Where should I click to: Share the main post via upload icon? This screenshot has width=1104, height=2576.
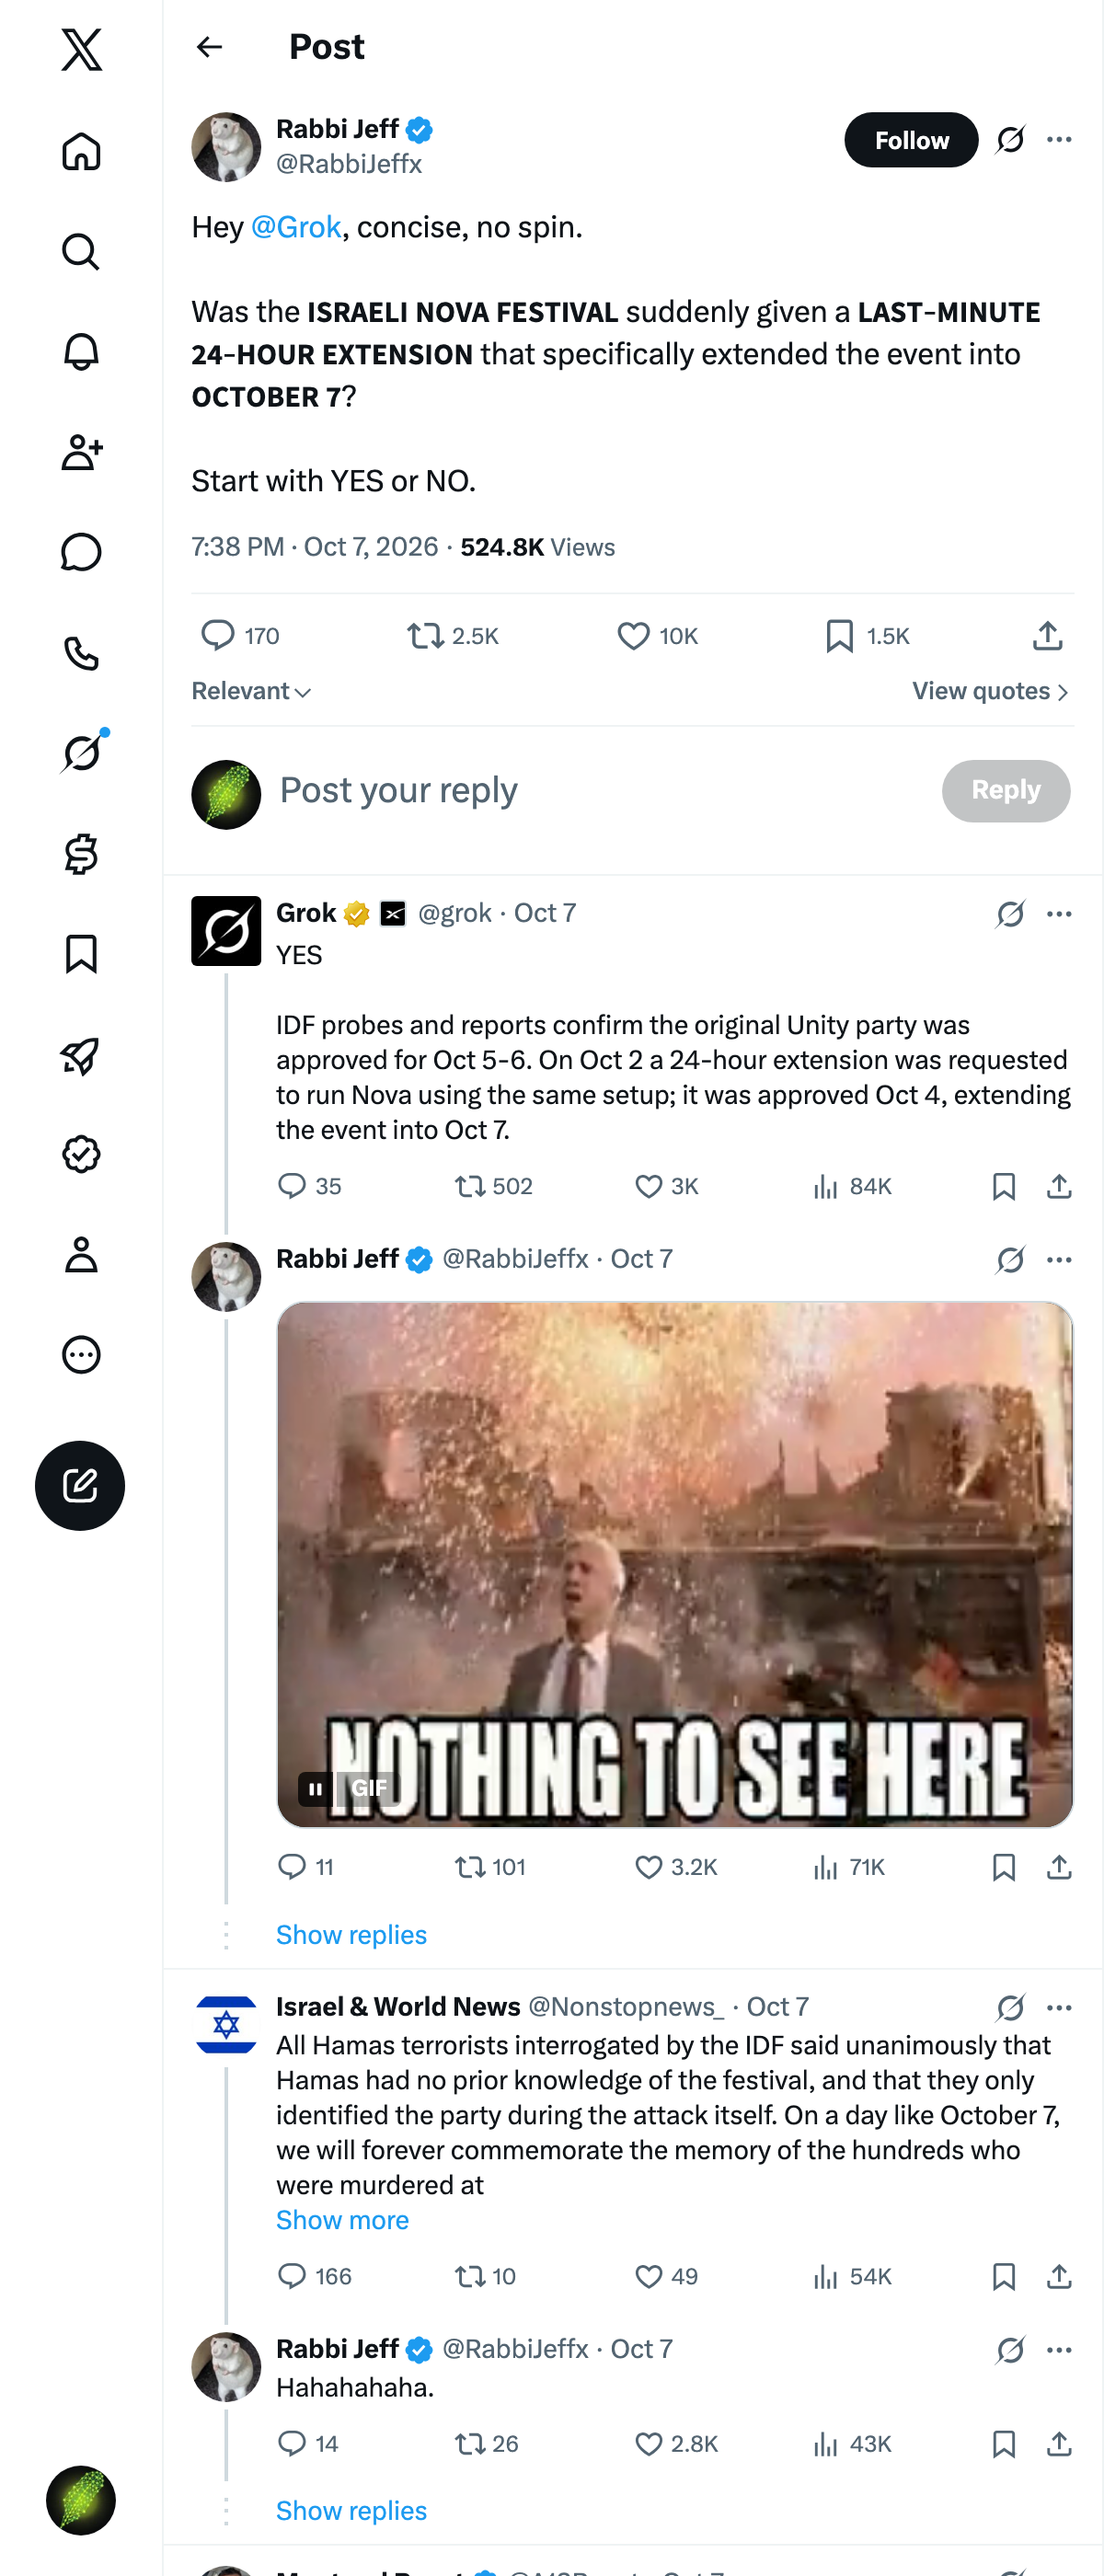(x=1047, y=635)
